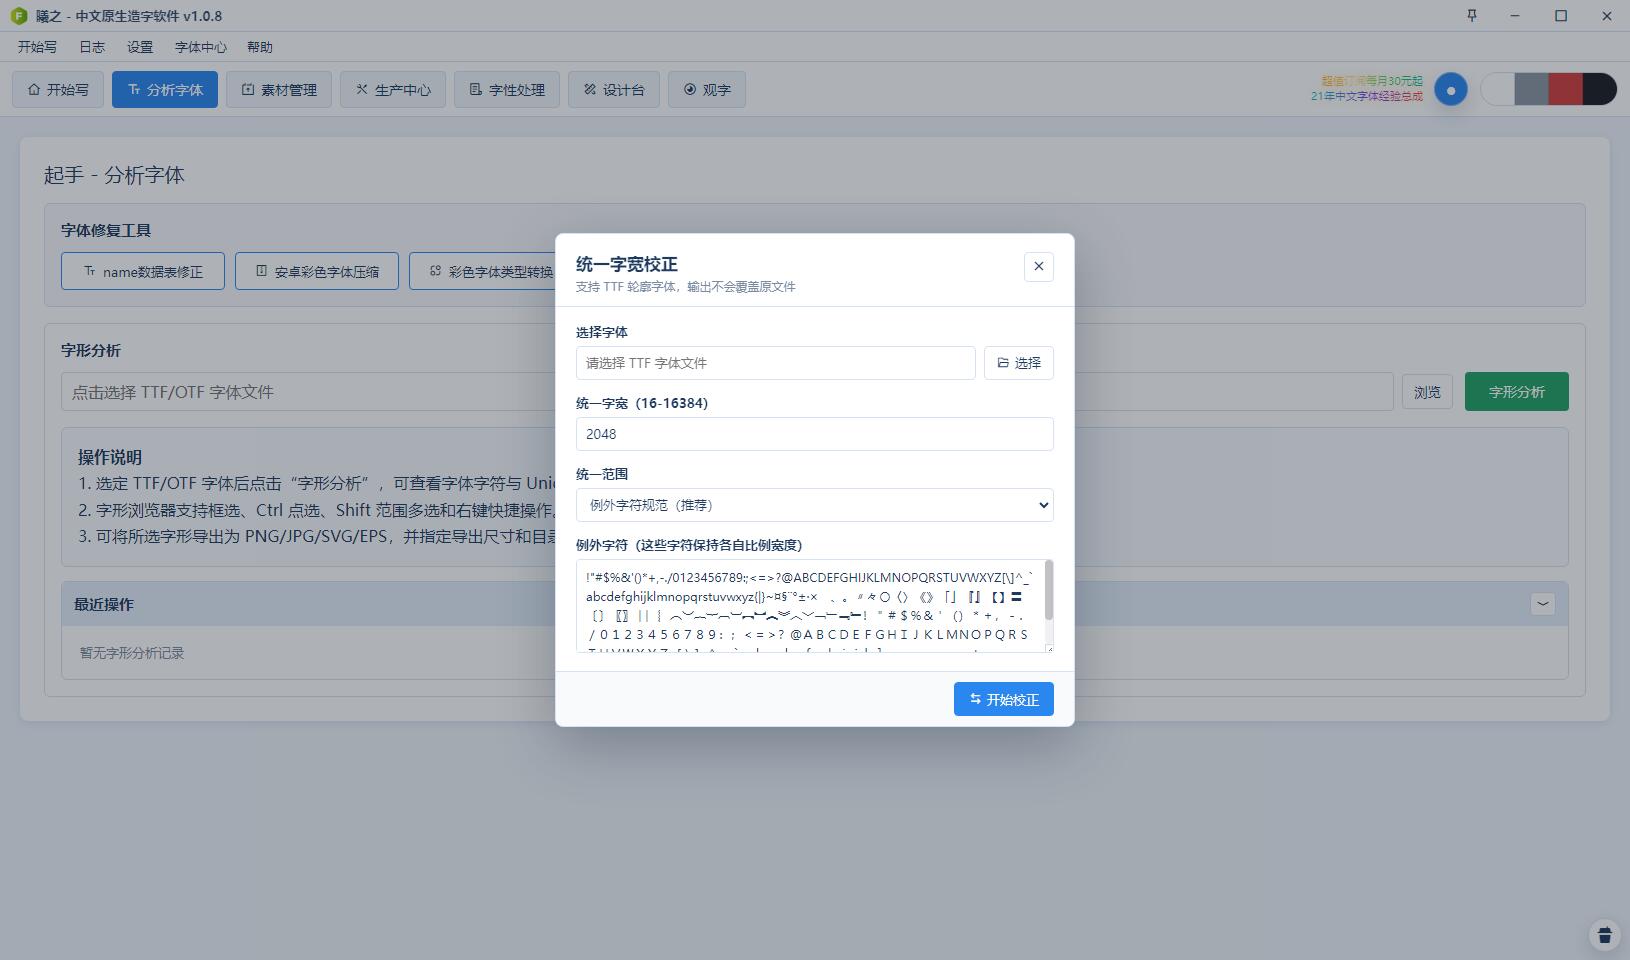Click the 起手 - 分析字体 page title
This screenshot has height=960, width=1630.
(x=114, y=175)
